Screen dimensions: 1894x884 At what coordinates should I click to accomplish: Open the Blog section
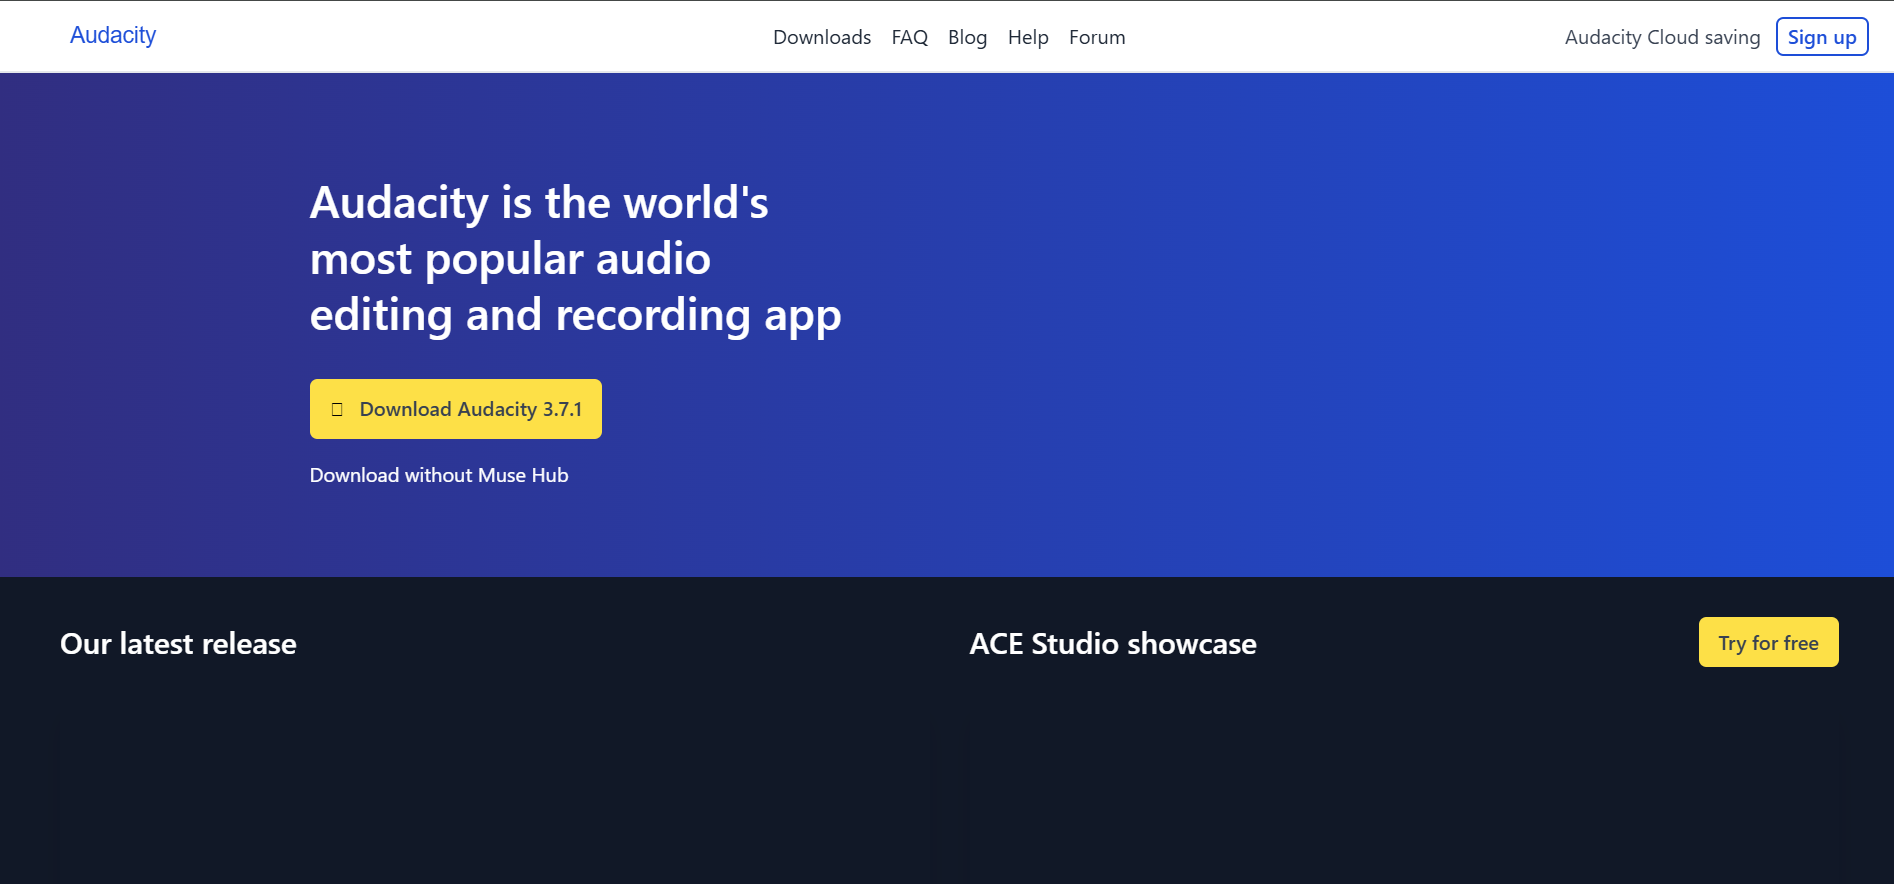tap(967, 37)
